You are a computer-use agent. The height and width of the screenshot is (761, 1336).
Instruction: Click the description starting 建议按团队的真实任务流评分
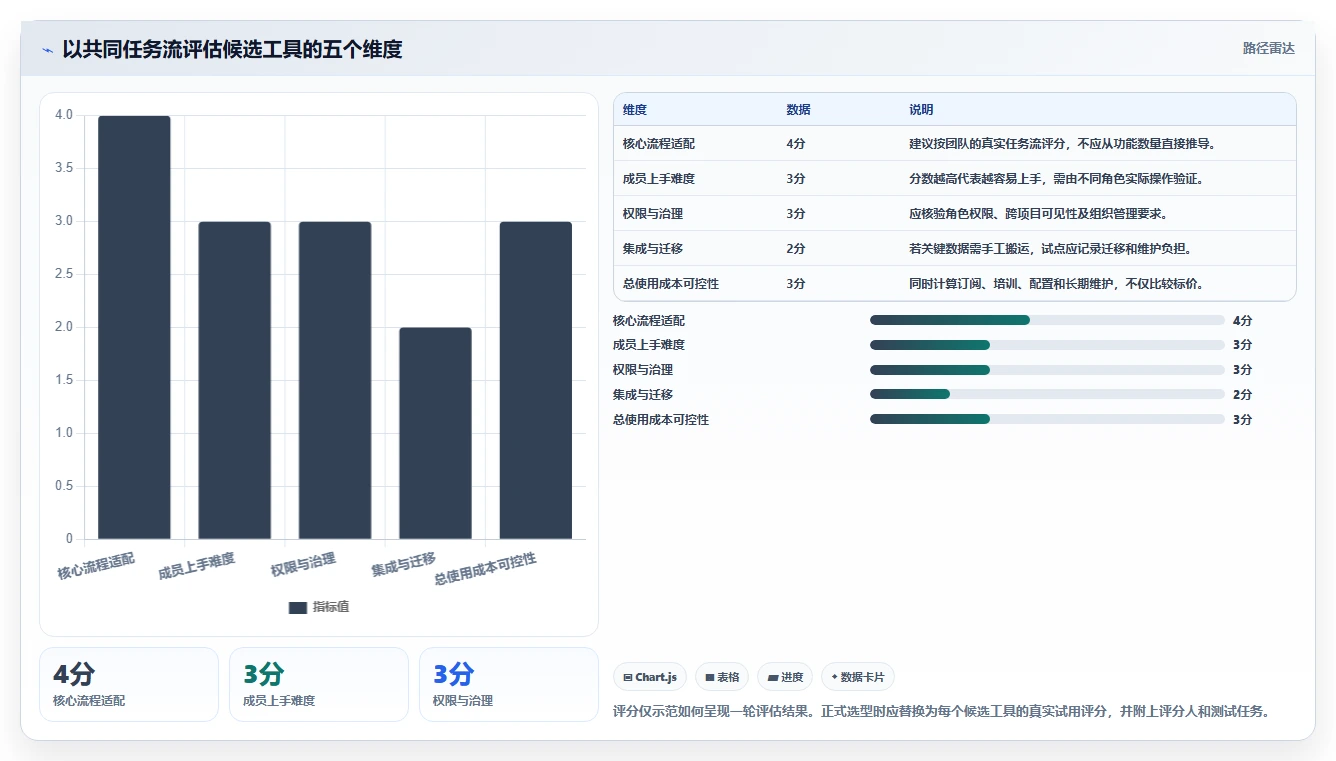[x=1063, y=144]
